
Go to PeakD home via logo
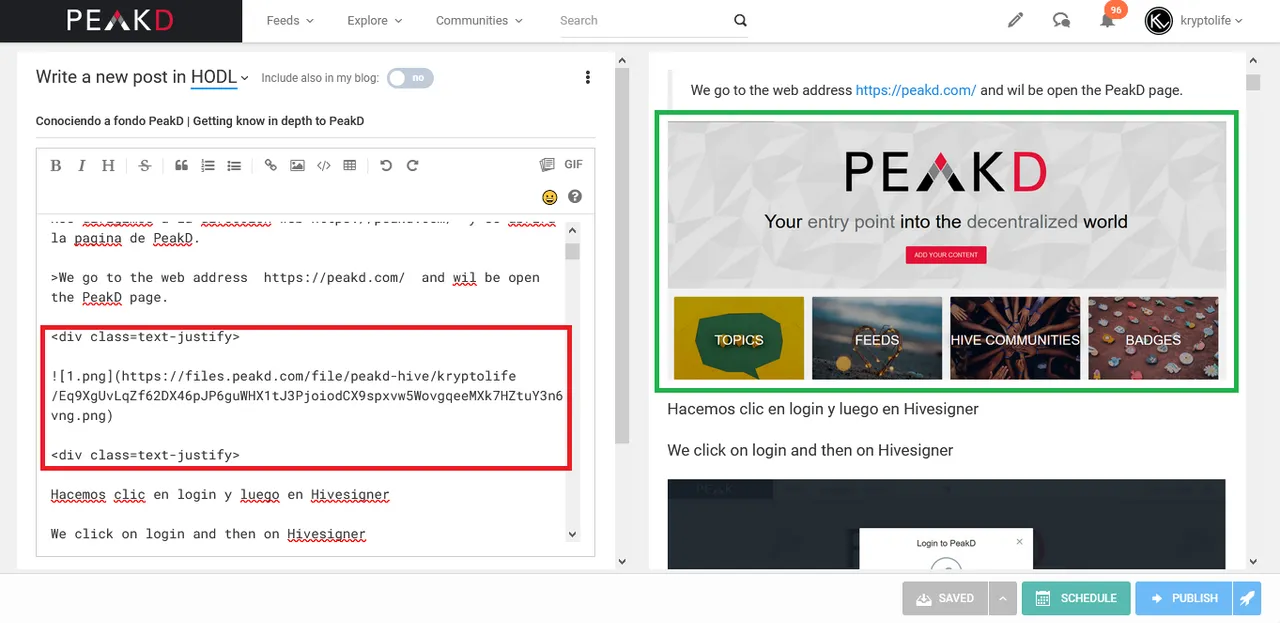(119, 20)
